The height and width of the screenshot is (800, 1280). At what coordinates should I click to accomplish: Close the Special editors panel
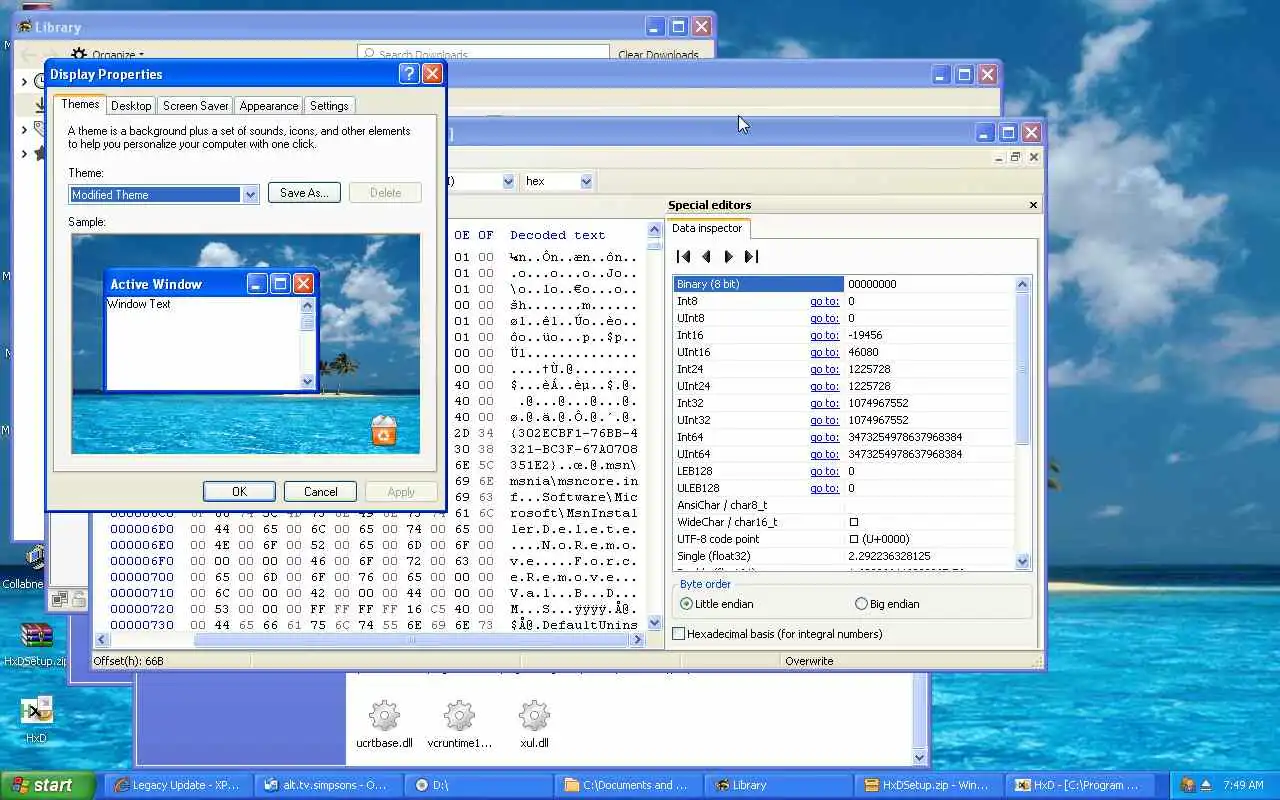1034,205
